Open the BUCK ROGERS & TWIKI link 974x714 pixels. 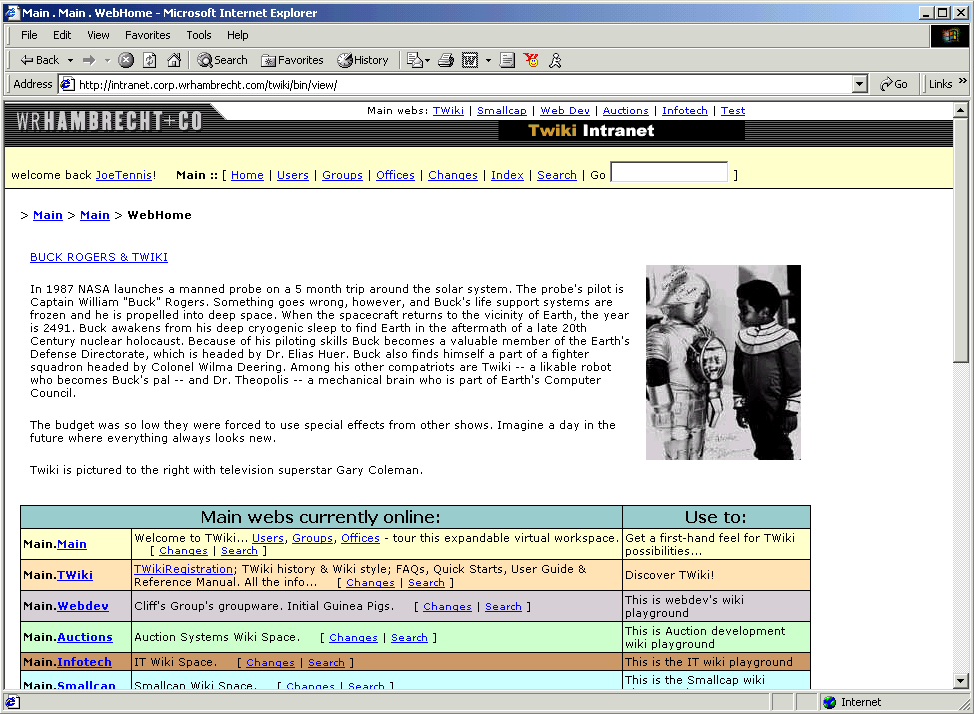(99, 257)
